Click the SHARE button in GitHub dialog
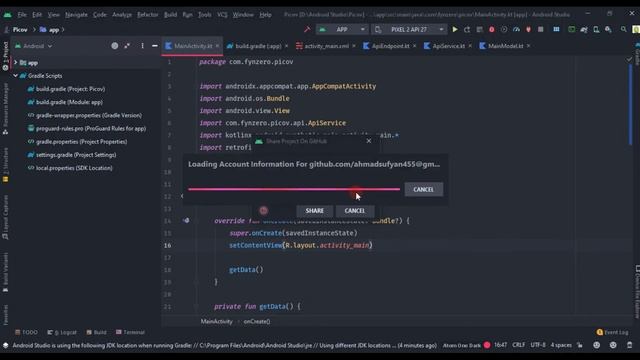The height and width of the screenshot is (360, 640). pyautogui.click(x=314, y=211)
